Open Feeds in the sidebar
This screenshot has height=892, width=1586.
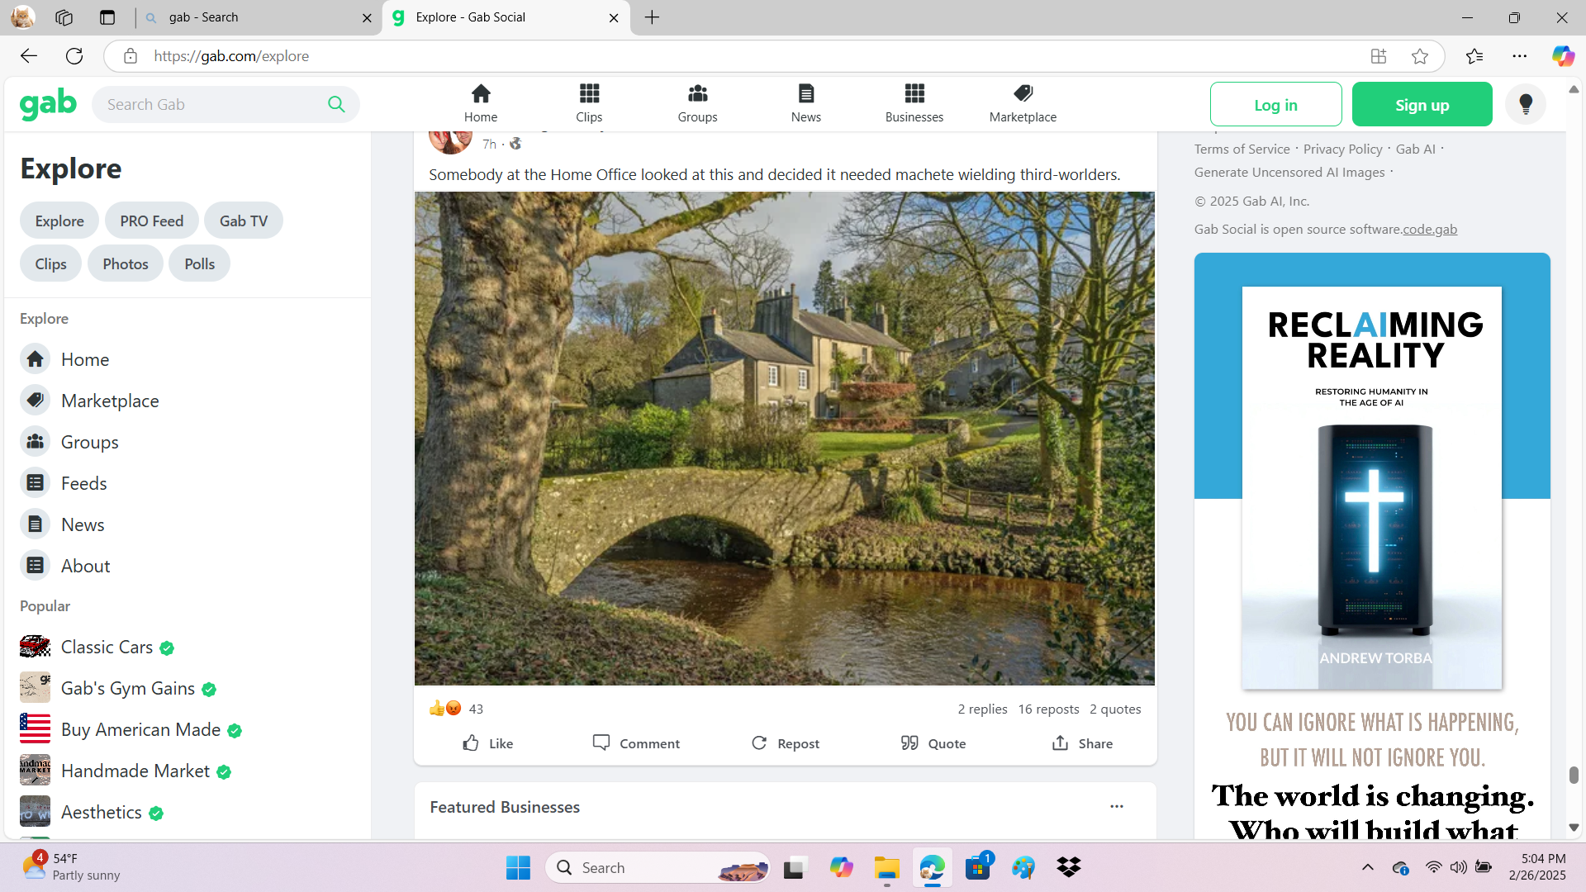point(64,483)
